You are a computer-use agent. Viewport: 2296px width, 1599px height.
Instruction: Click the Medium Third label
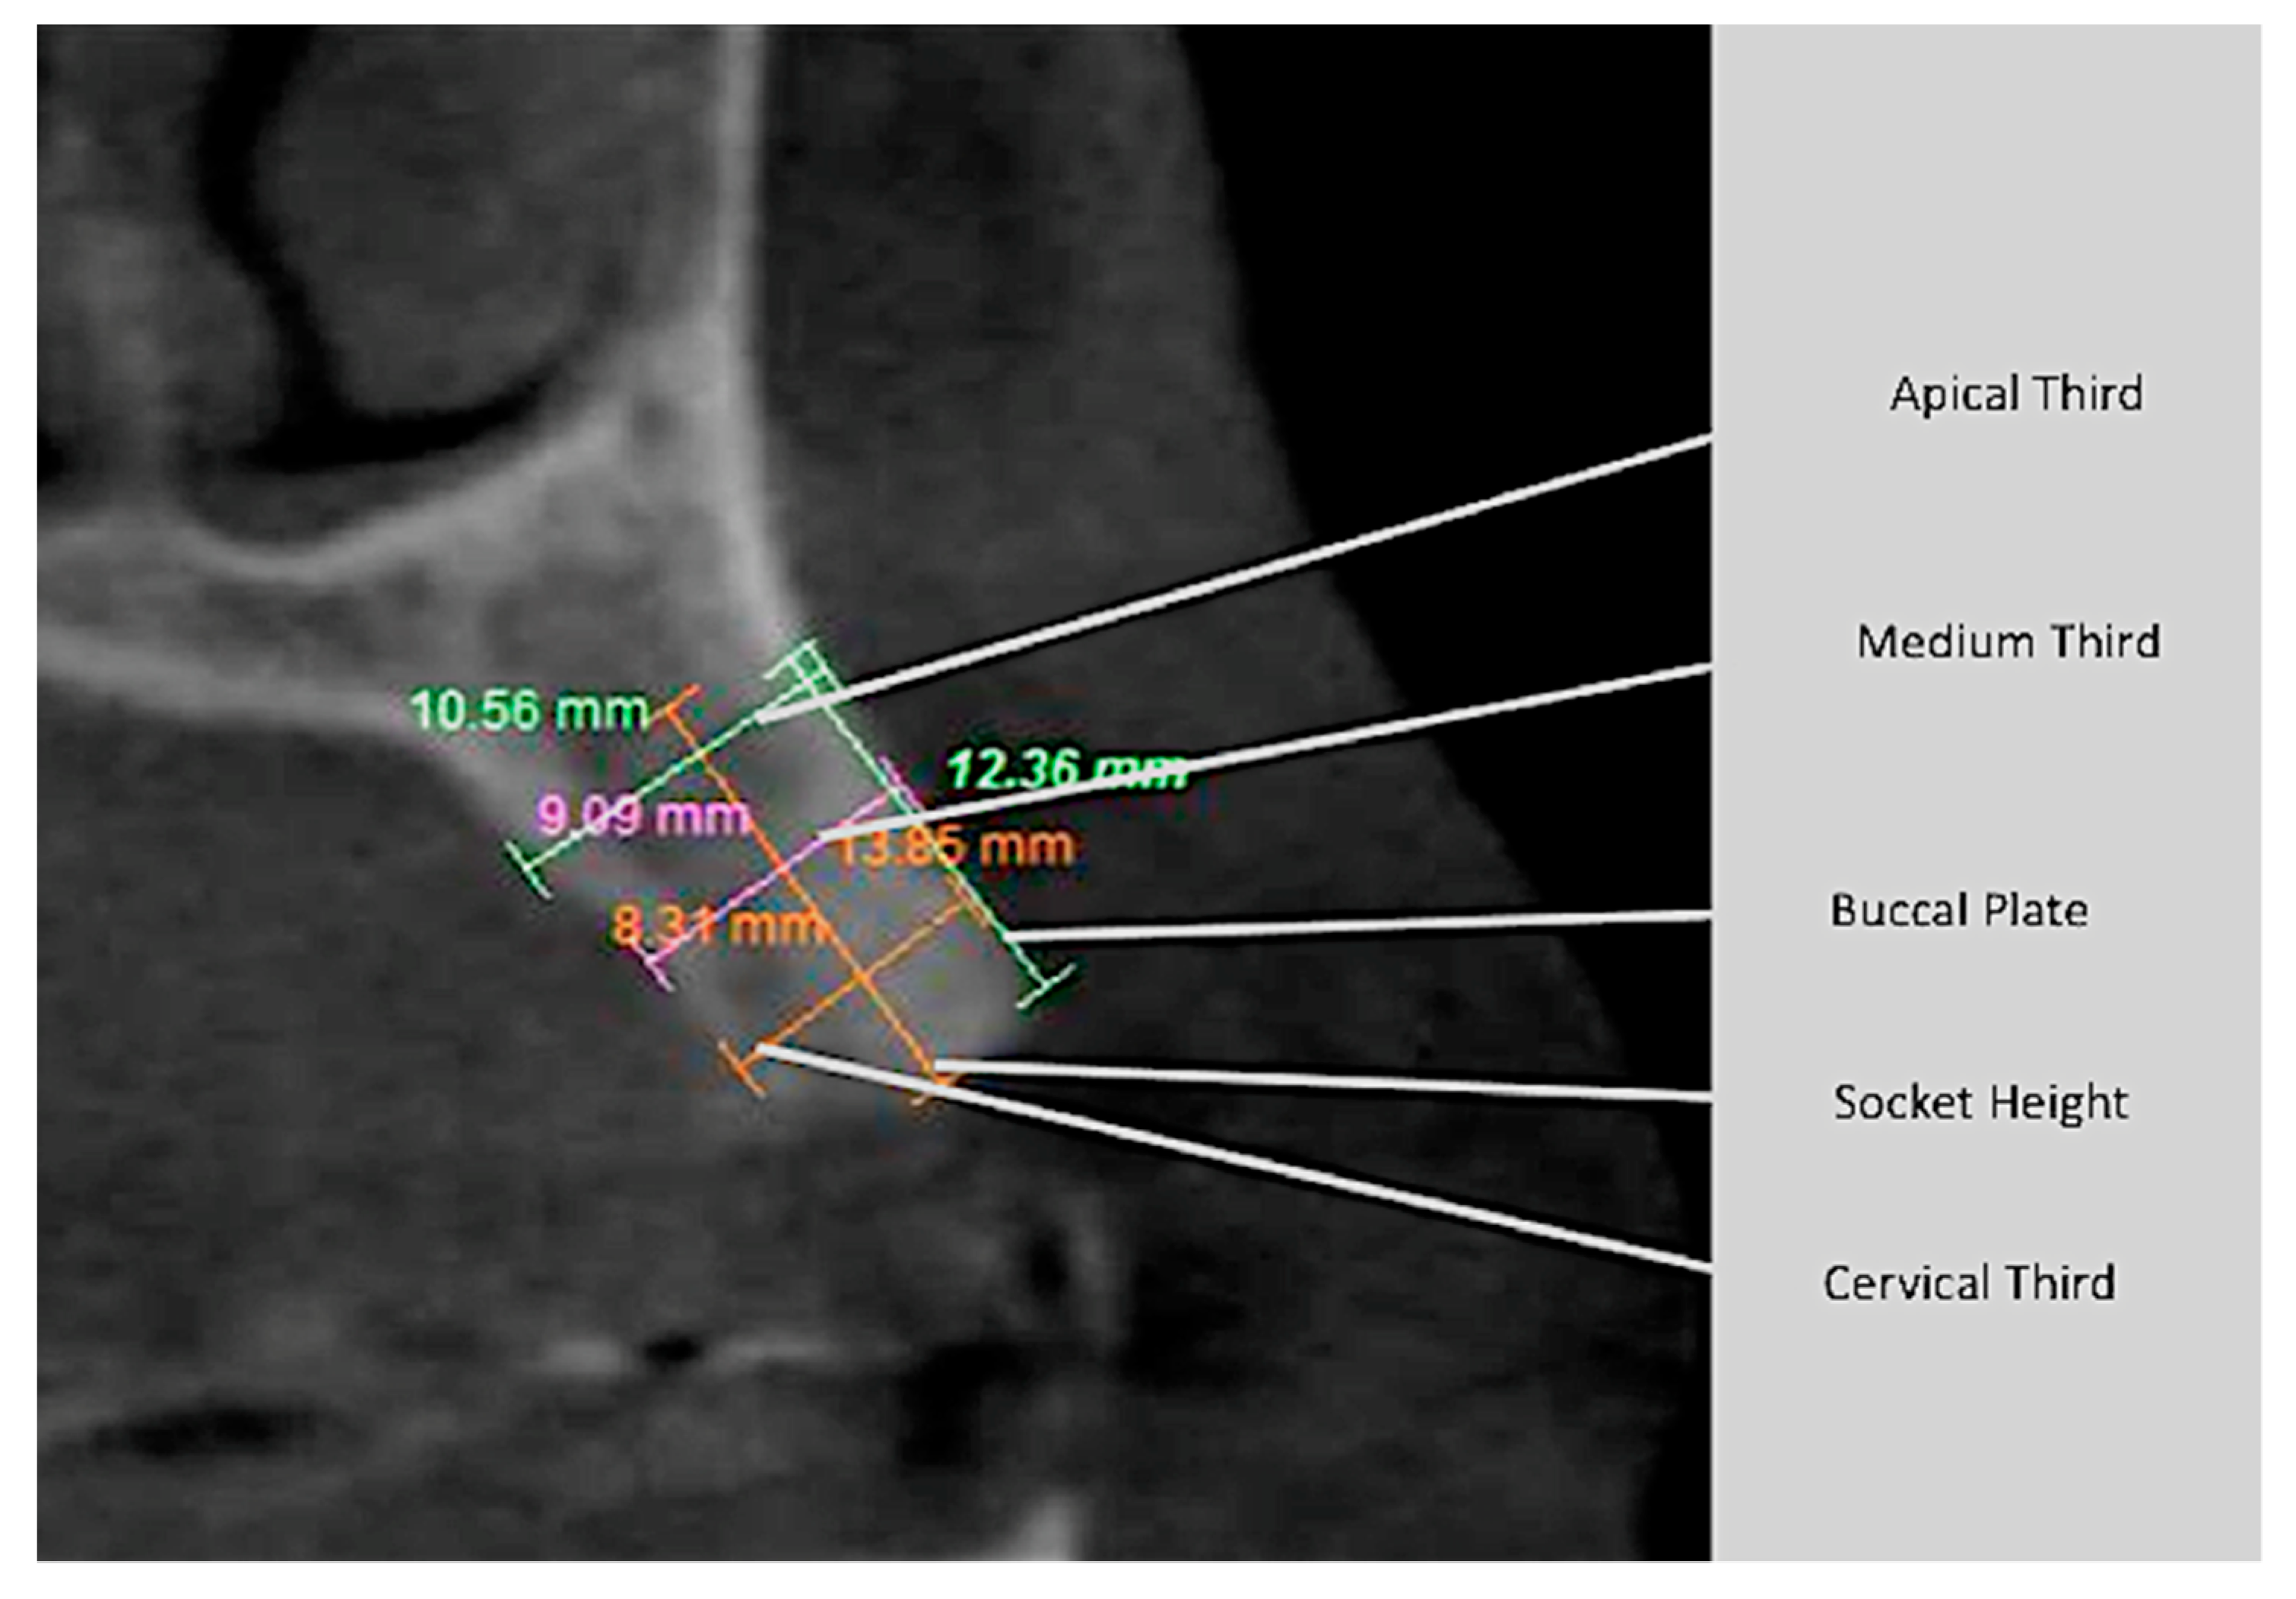point(2008,642)
